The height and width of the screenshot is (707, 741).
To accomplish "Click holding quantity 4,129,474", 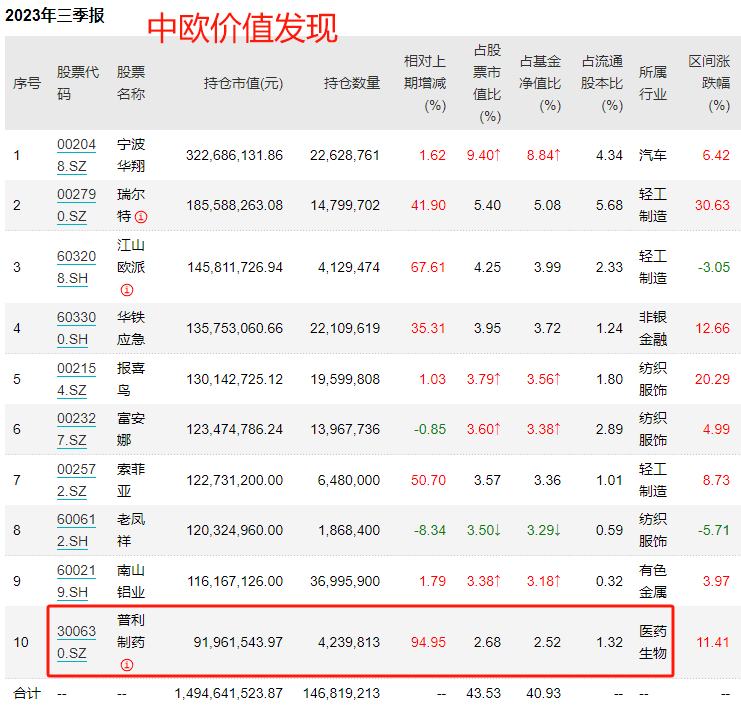I will pyautogui.click(x=349, y=267).
